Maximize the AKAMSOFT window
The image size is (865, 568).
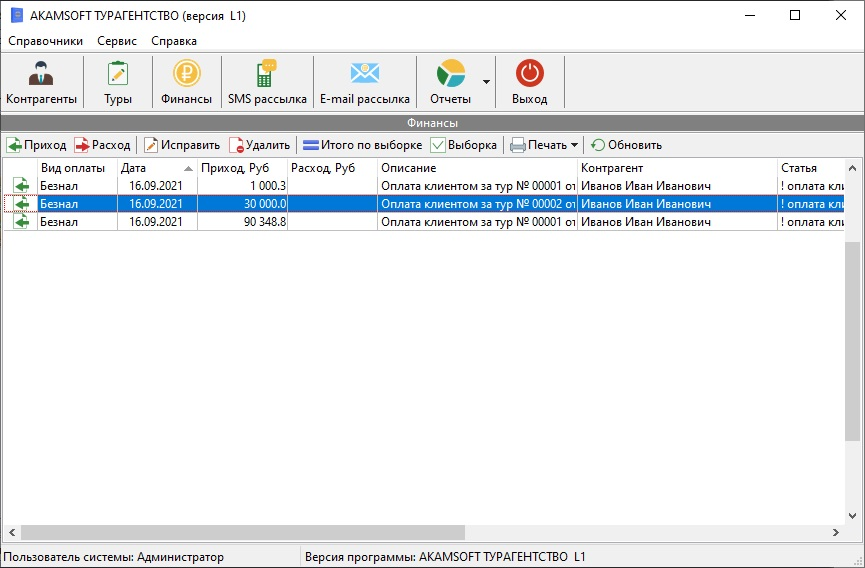795,15
